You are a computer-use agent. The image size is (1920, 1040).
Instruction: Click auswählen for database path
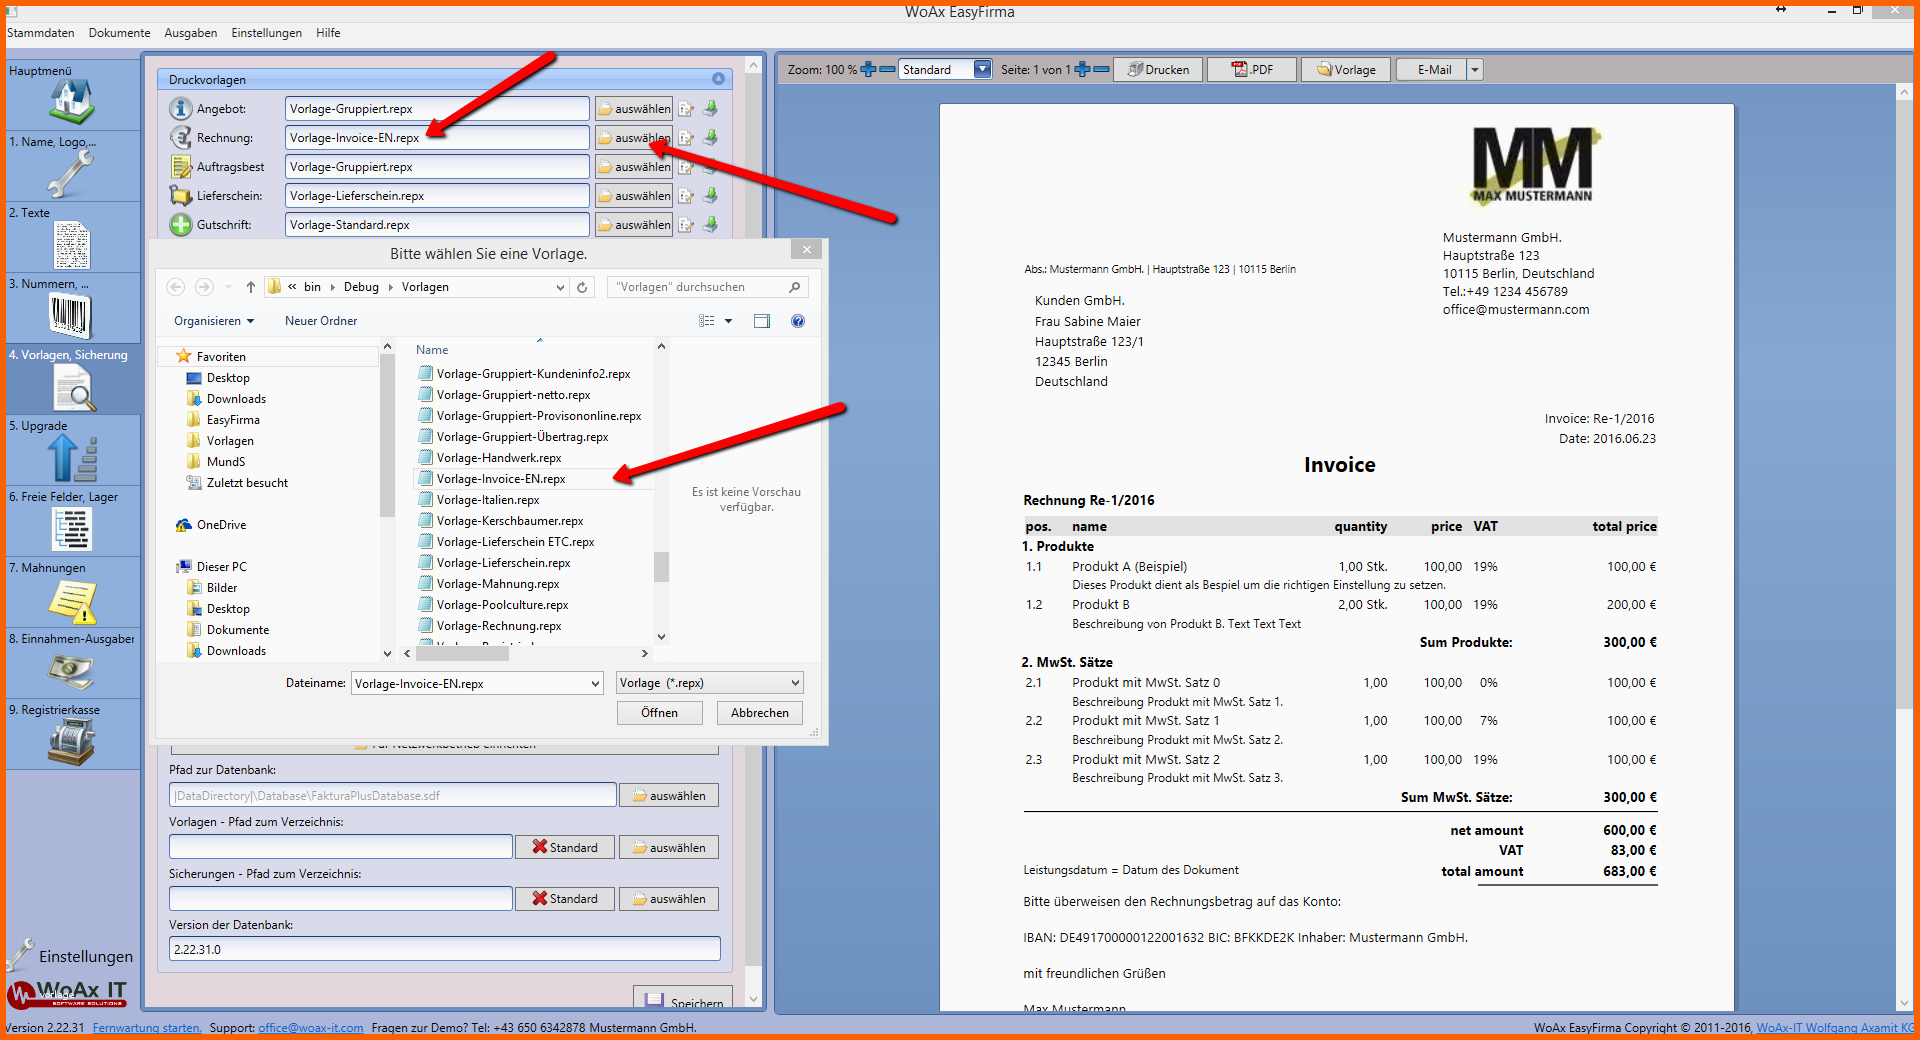click(x=668, y=796)
